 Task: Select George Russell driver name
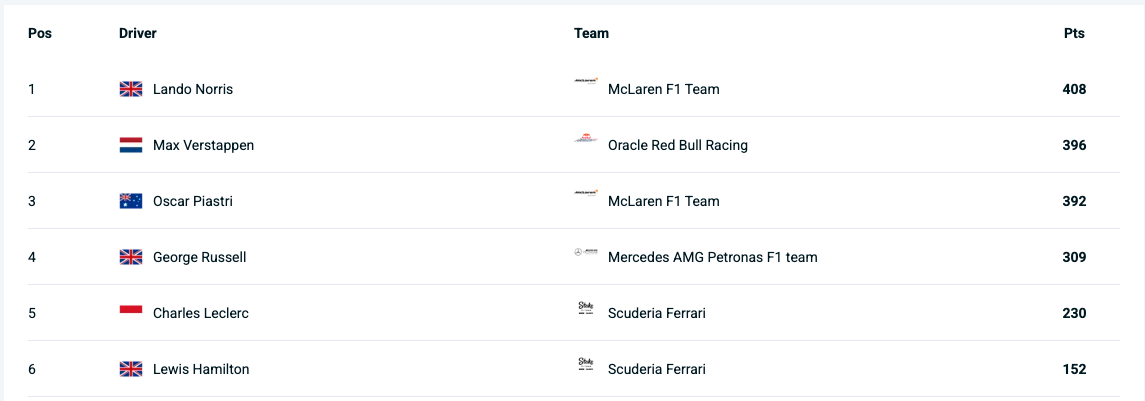point(199,257)
